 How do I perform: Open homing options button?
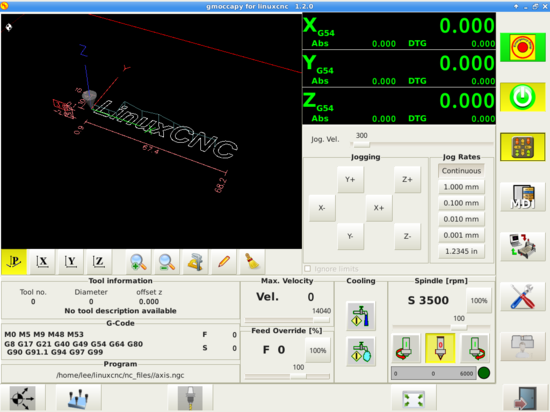click(x=22, y=398)
